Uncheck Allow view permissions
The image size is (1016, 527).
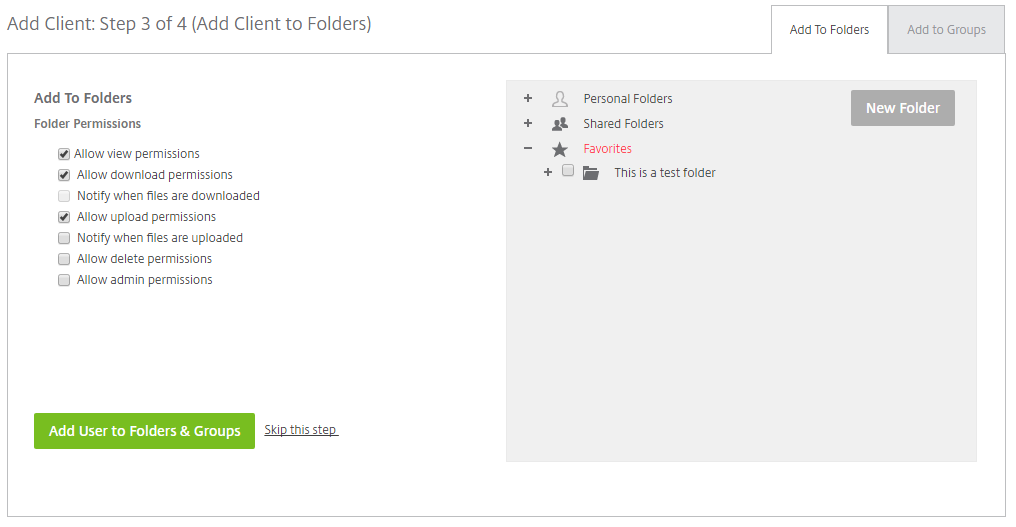64,154
